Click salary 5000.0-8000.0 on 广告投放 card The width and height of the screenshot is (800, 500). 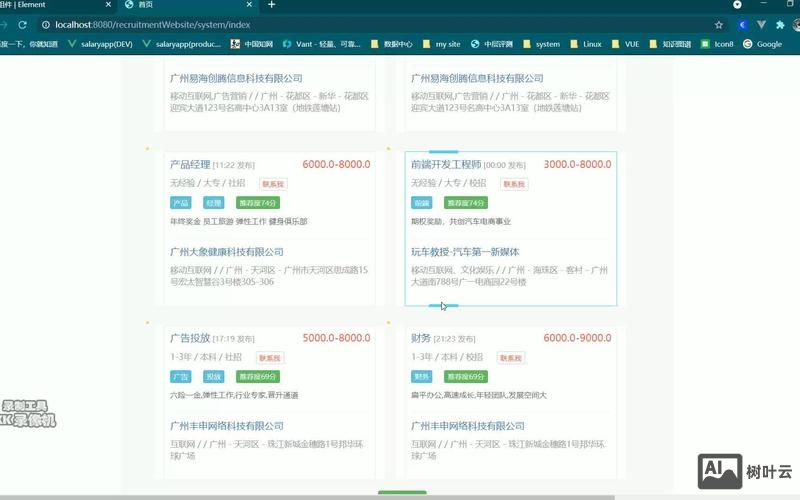pos(336,338)
